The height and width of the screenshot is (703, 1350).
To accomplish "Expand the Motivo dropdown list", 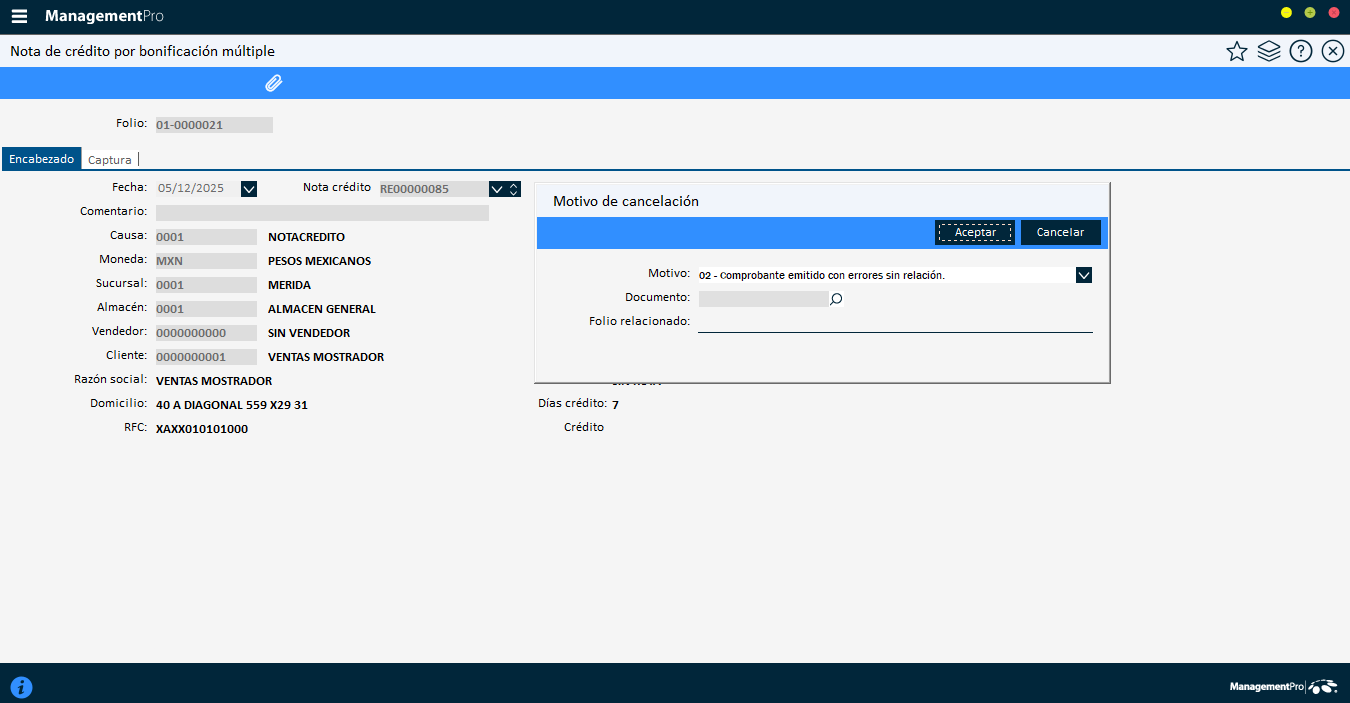I will tap(1084, 275).
